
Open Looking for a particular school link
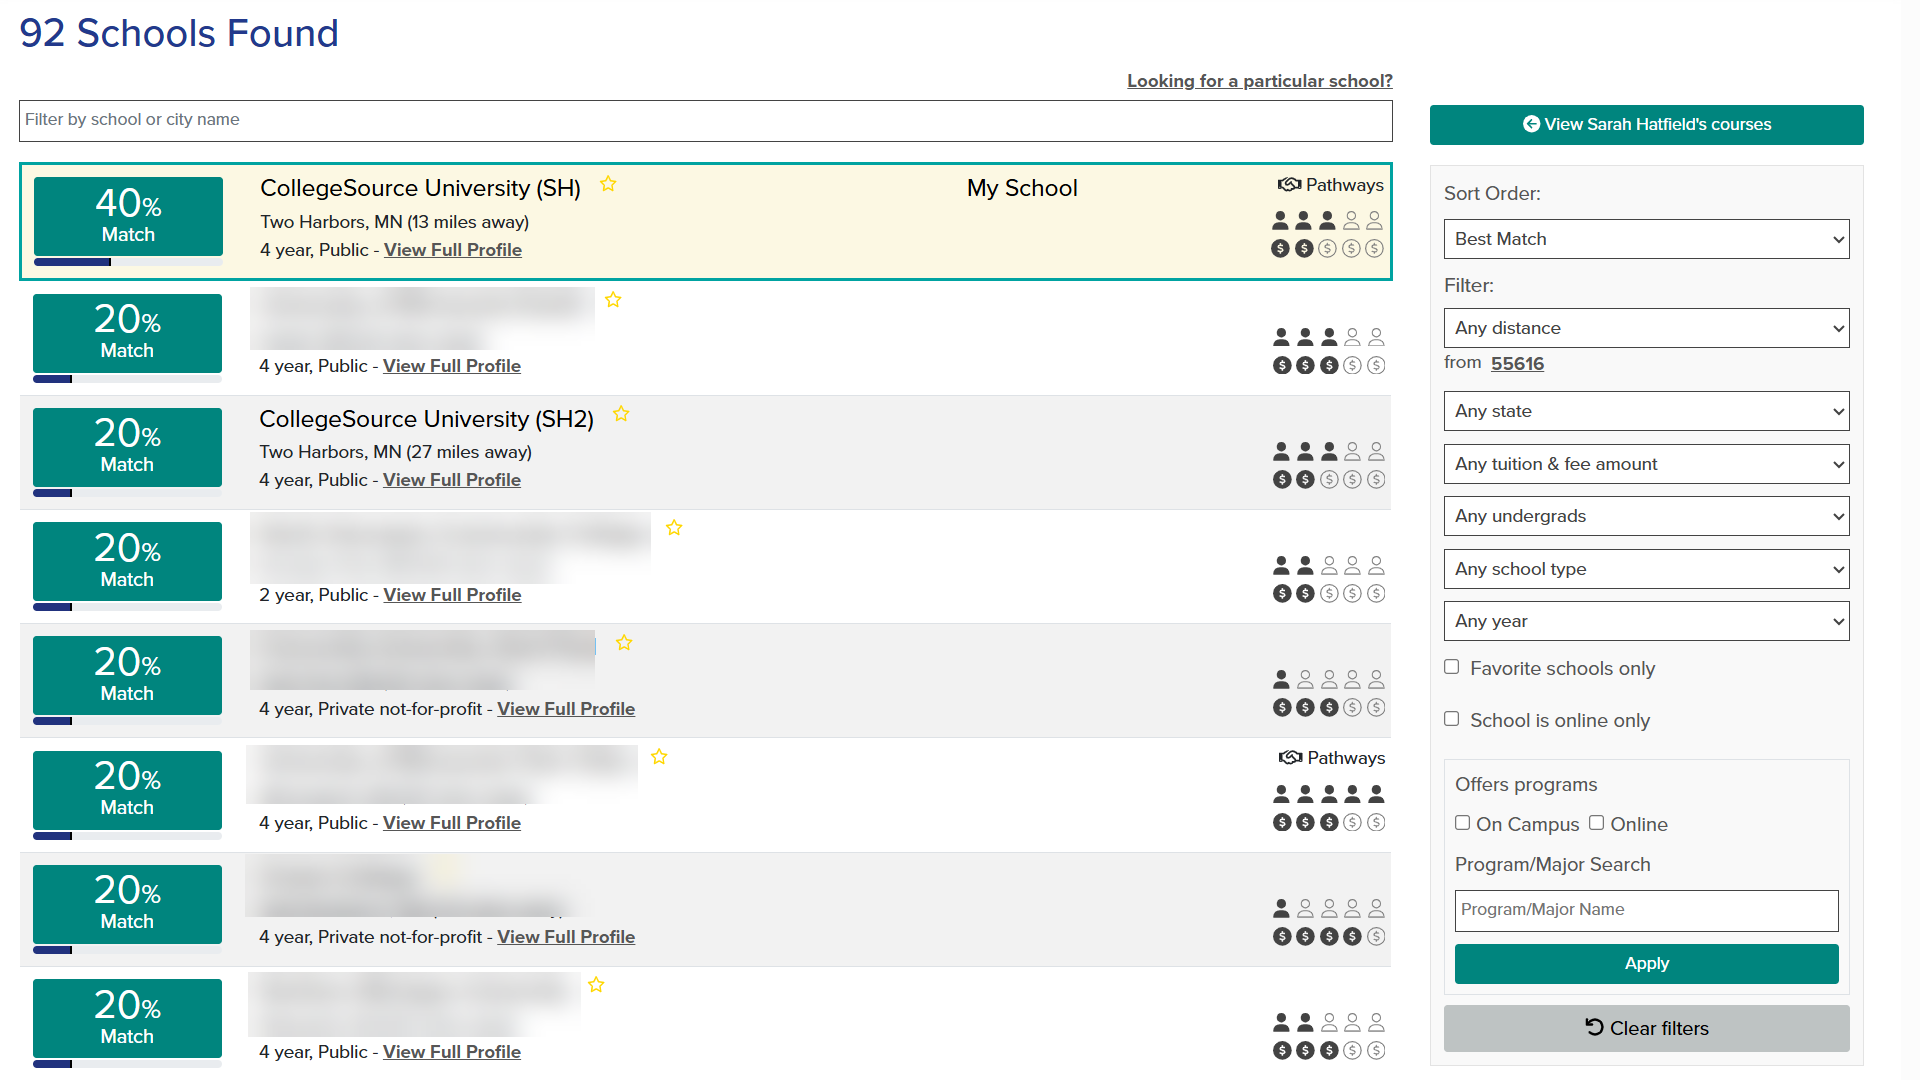pyautogui.click(x=1259, y=81)
